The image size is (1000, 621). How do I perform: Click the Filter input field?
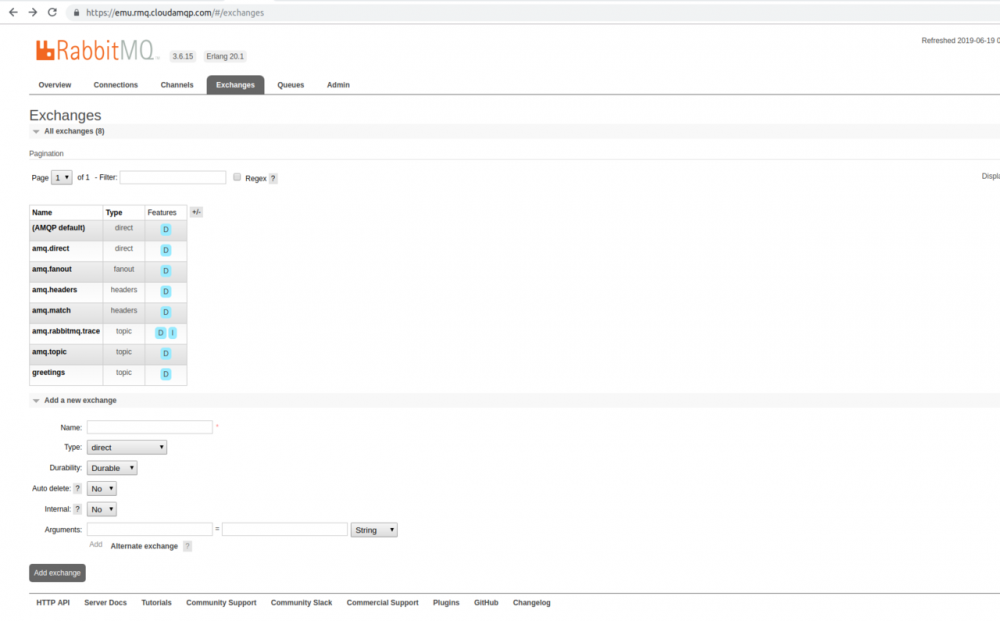[x=173, y=177]
